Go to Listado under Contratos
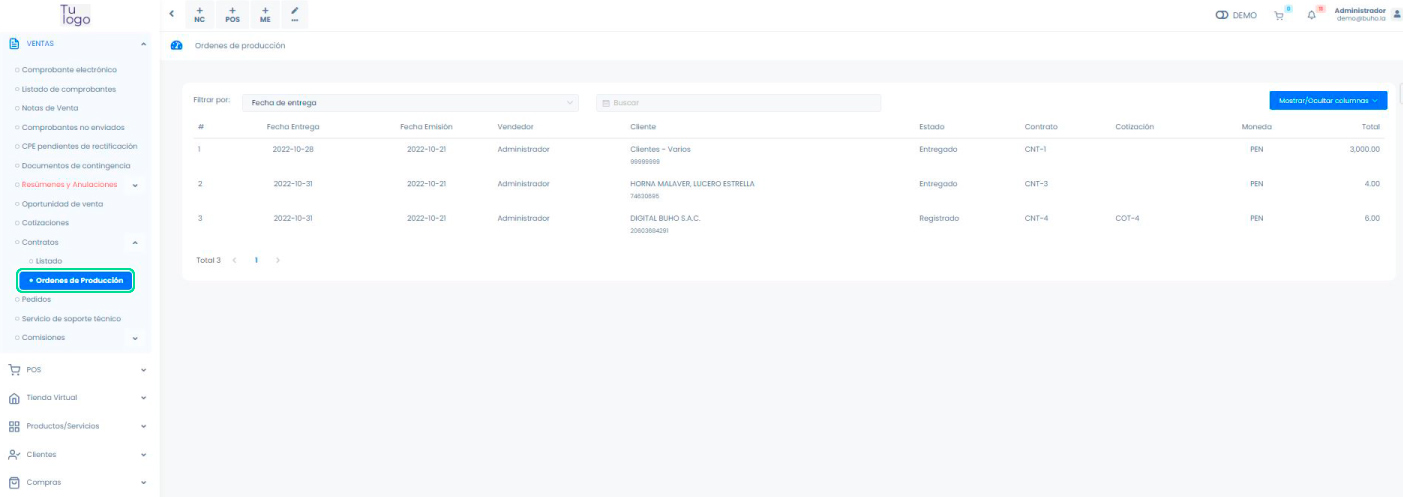Viewport: 1403px width, 497px height. tap(49, 261)
